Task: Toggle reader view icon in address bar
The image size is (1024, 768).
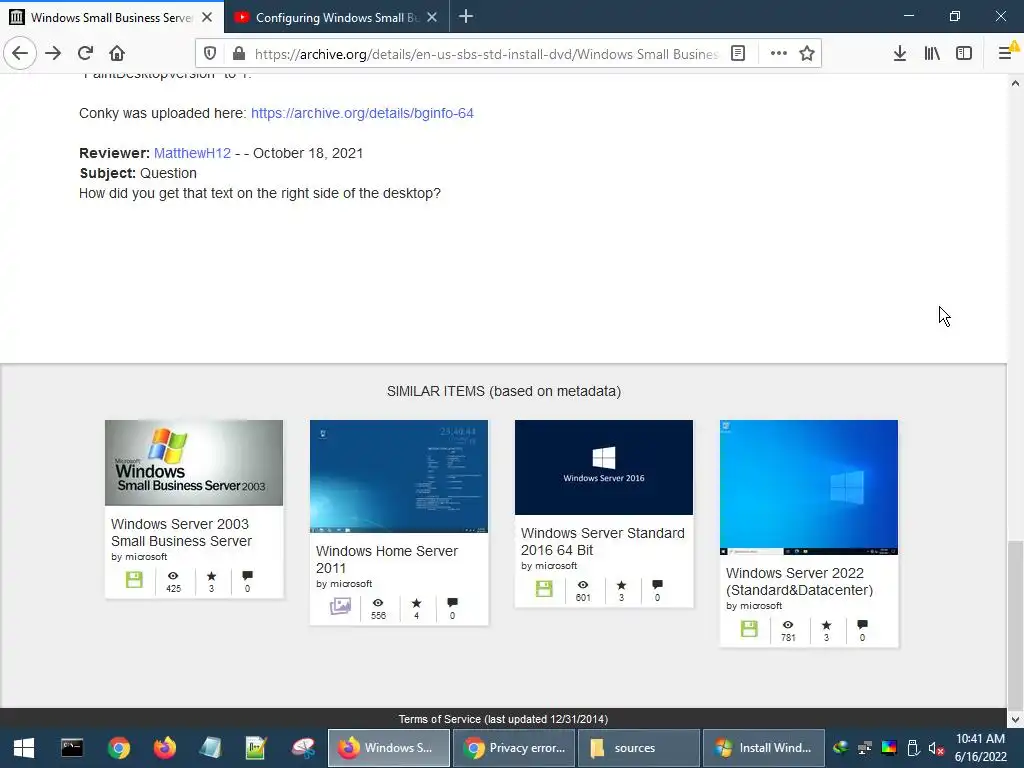Action: pyautogui.click(x=738, y=54)
